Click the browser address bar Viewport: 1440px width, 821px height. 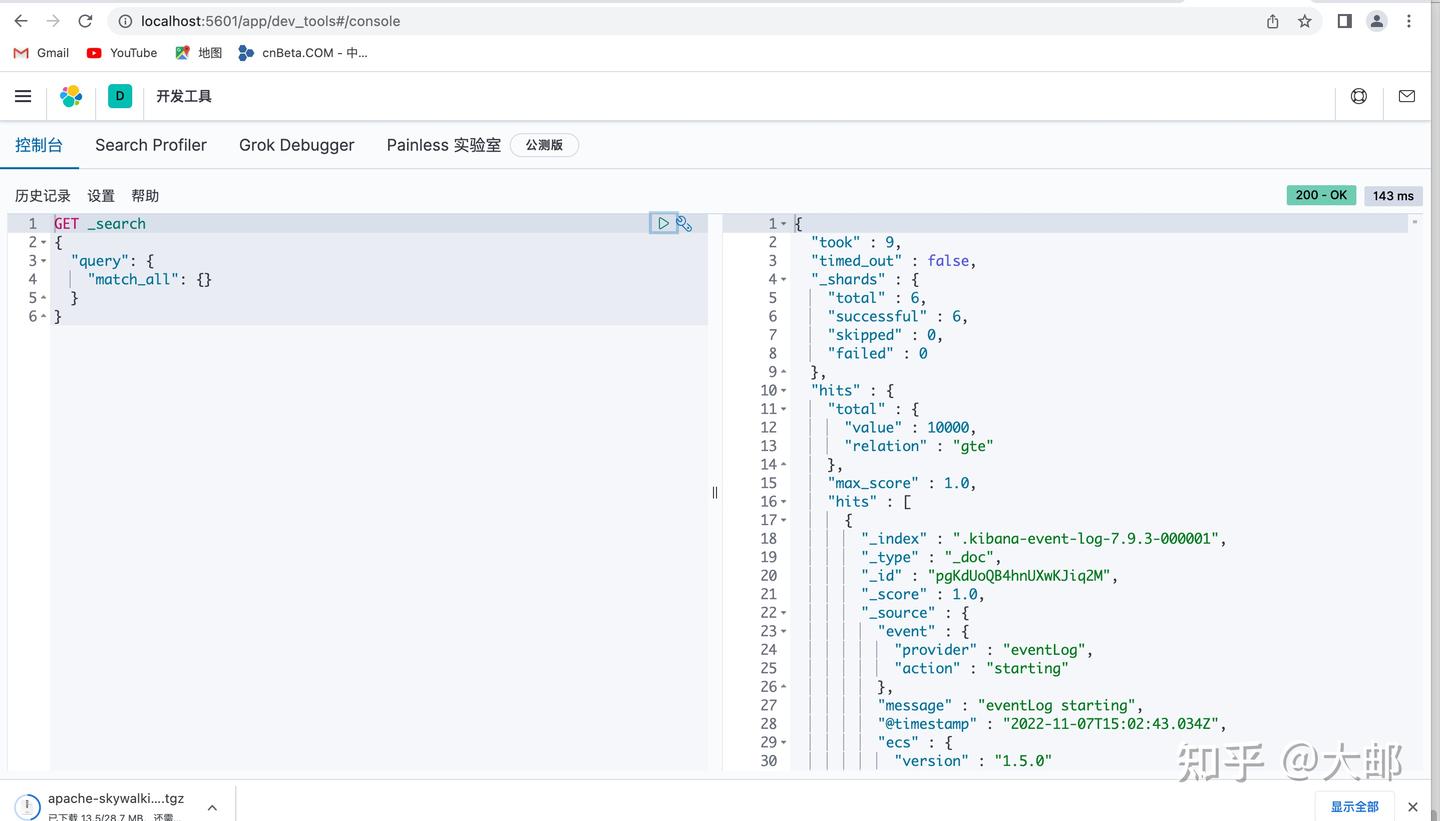tap(270, 20)
